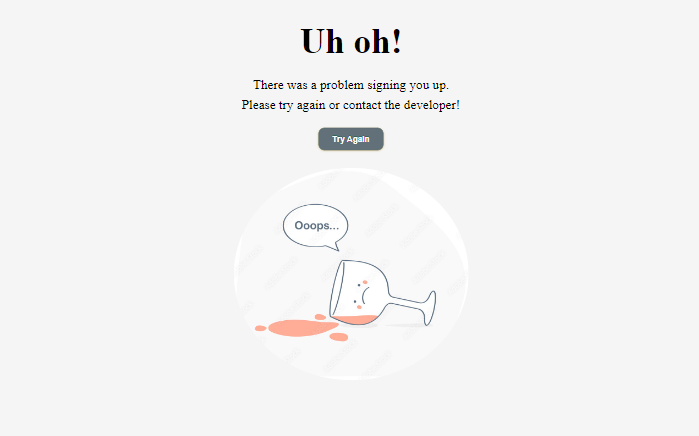
Task: Click the Try Again button
Action: (x=351, y=139)
